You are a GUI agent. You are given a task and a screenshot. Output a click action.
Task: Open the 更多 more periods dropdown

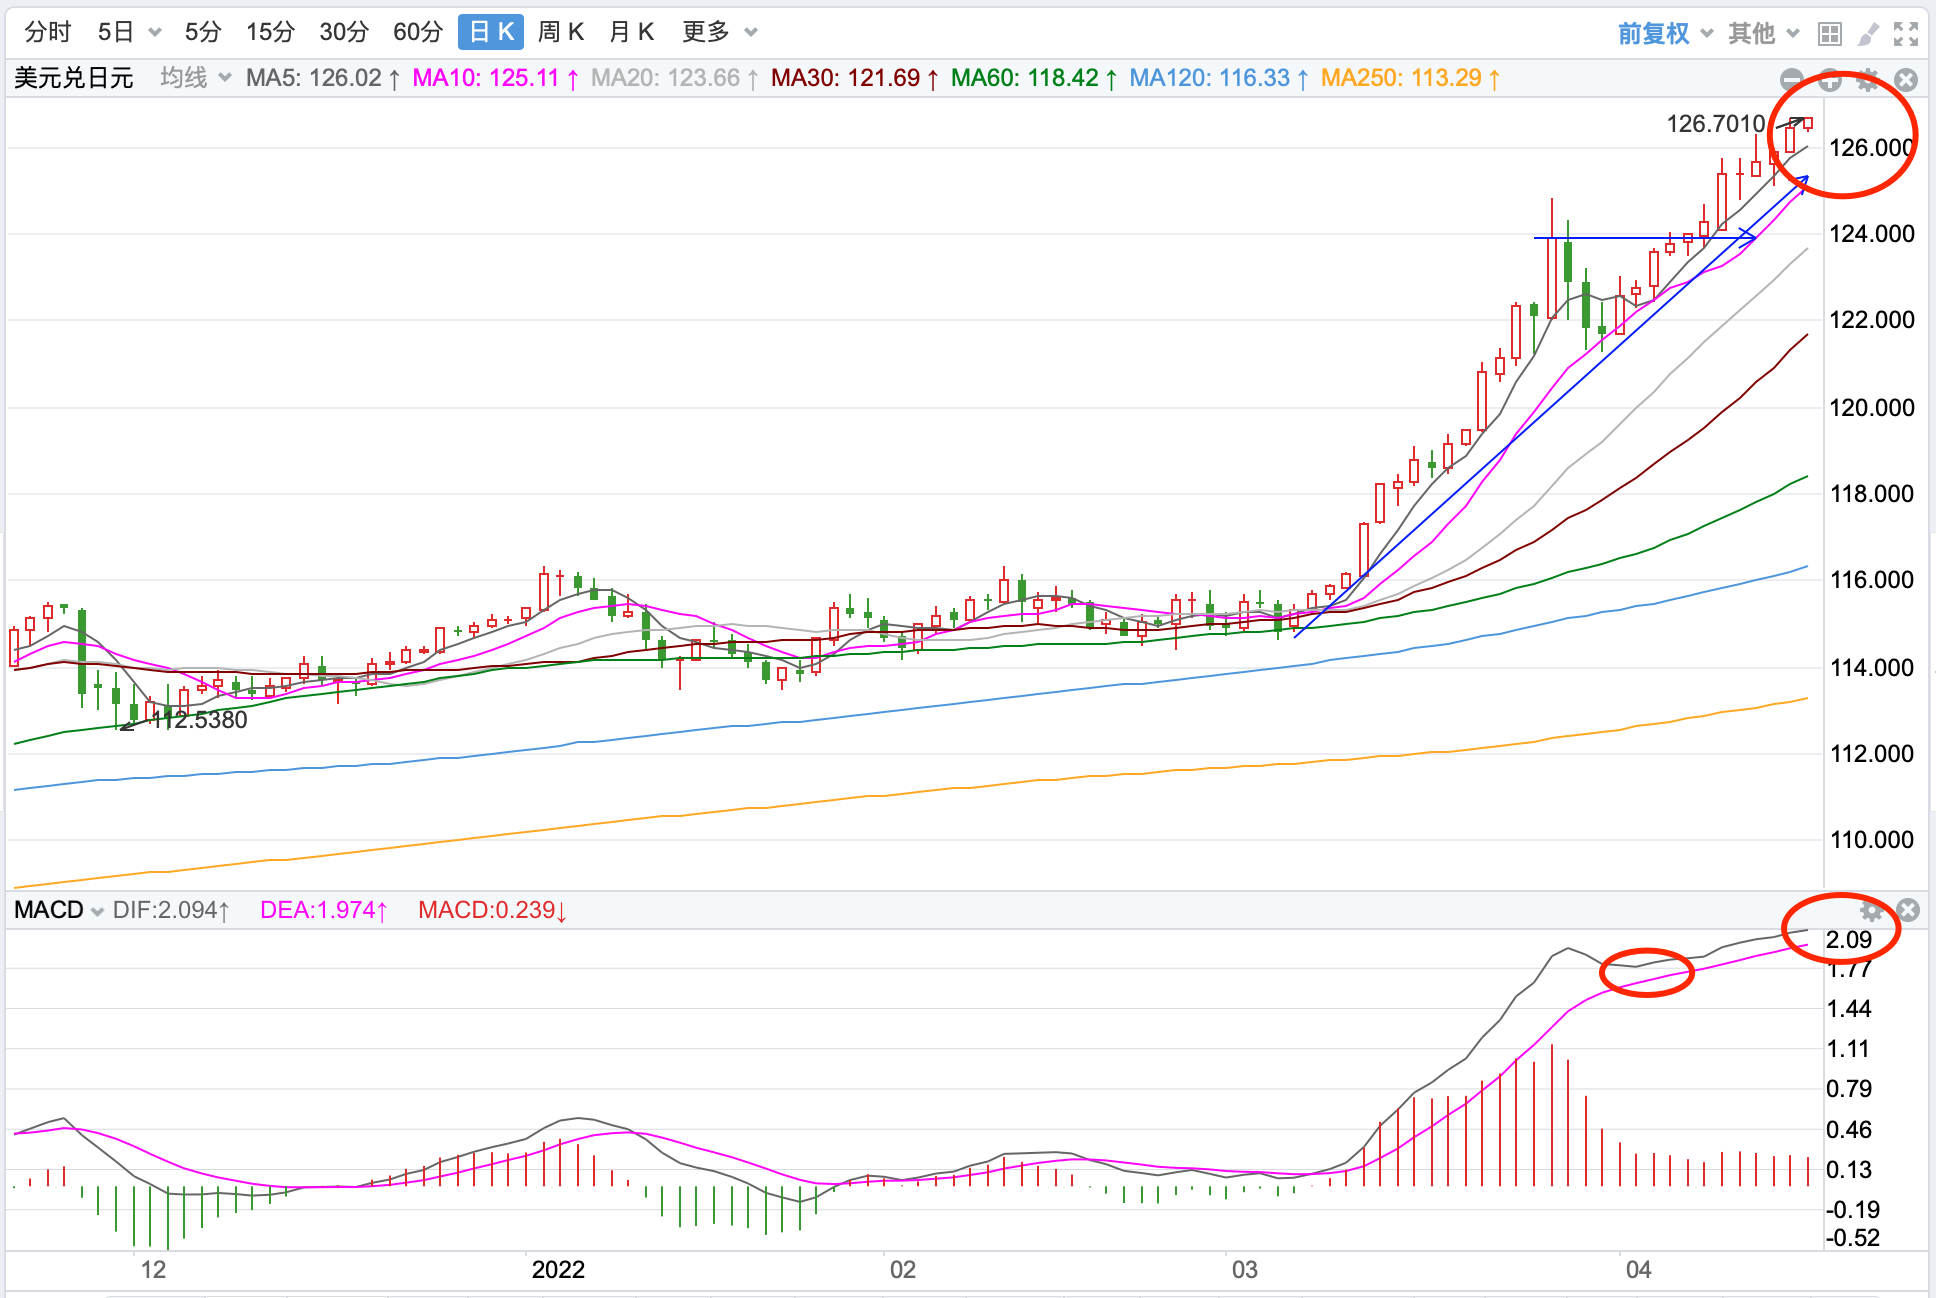(x=719, y=32)
